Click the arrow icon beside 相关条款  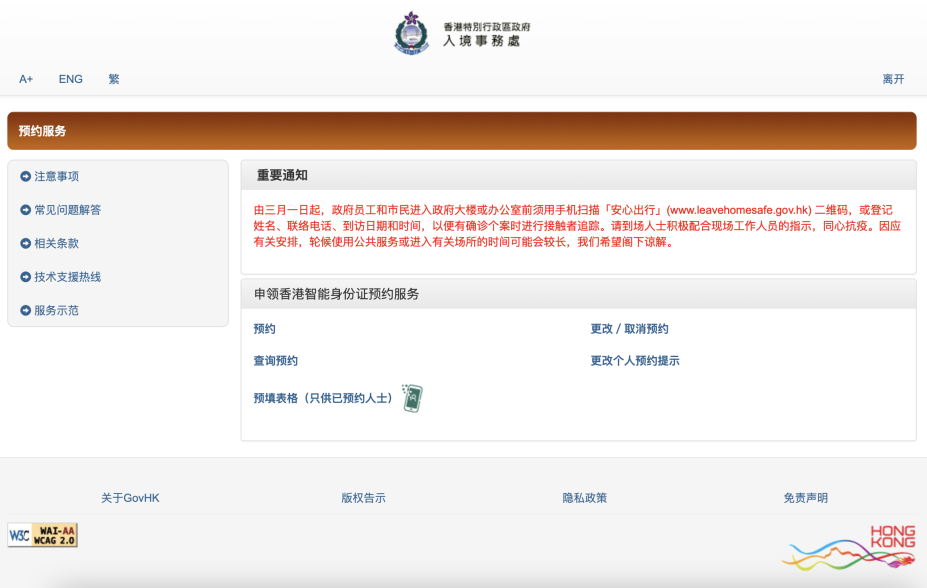(25, 243)
